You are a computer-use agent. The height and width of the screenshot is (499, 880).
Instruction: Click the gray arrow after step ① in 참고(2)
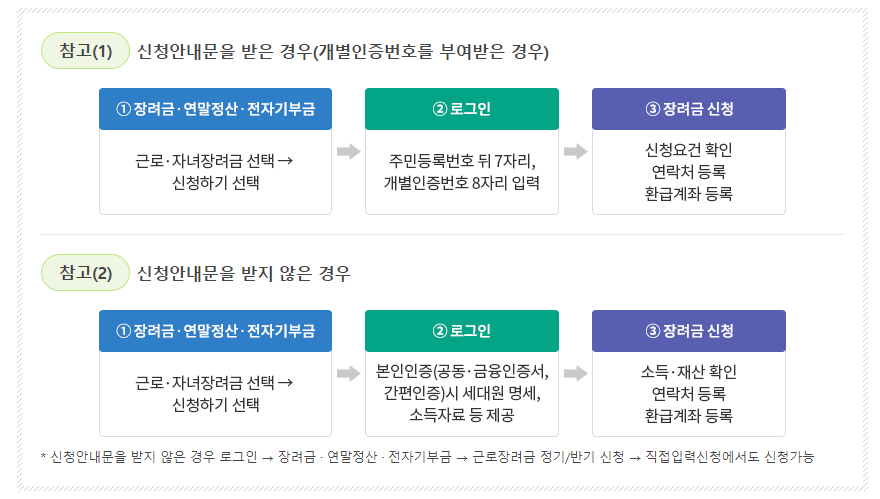[x=349, y=373]
